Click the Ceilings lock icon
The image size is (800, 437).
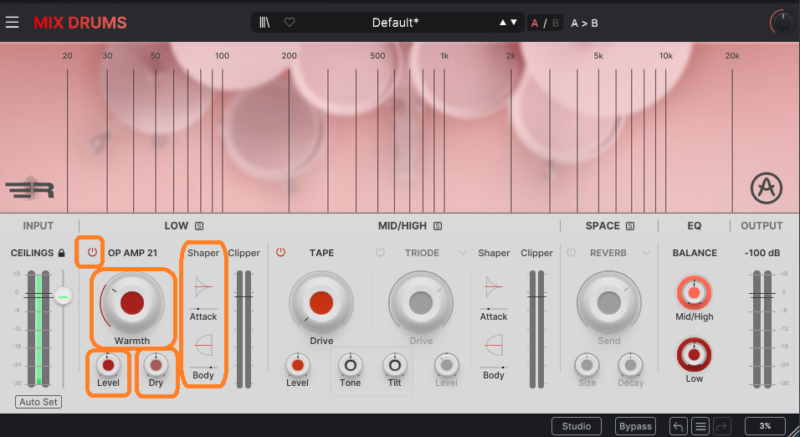pos(62,253)
